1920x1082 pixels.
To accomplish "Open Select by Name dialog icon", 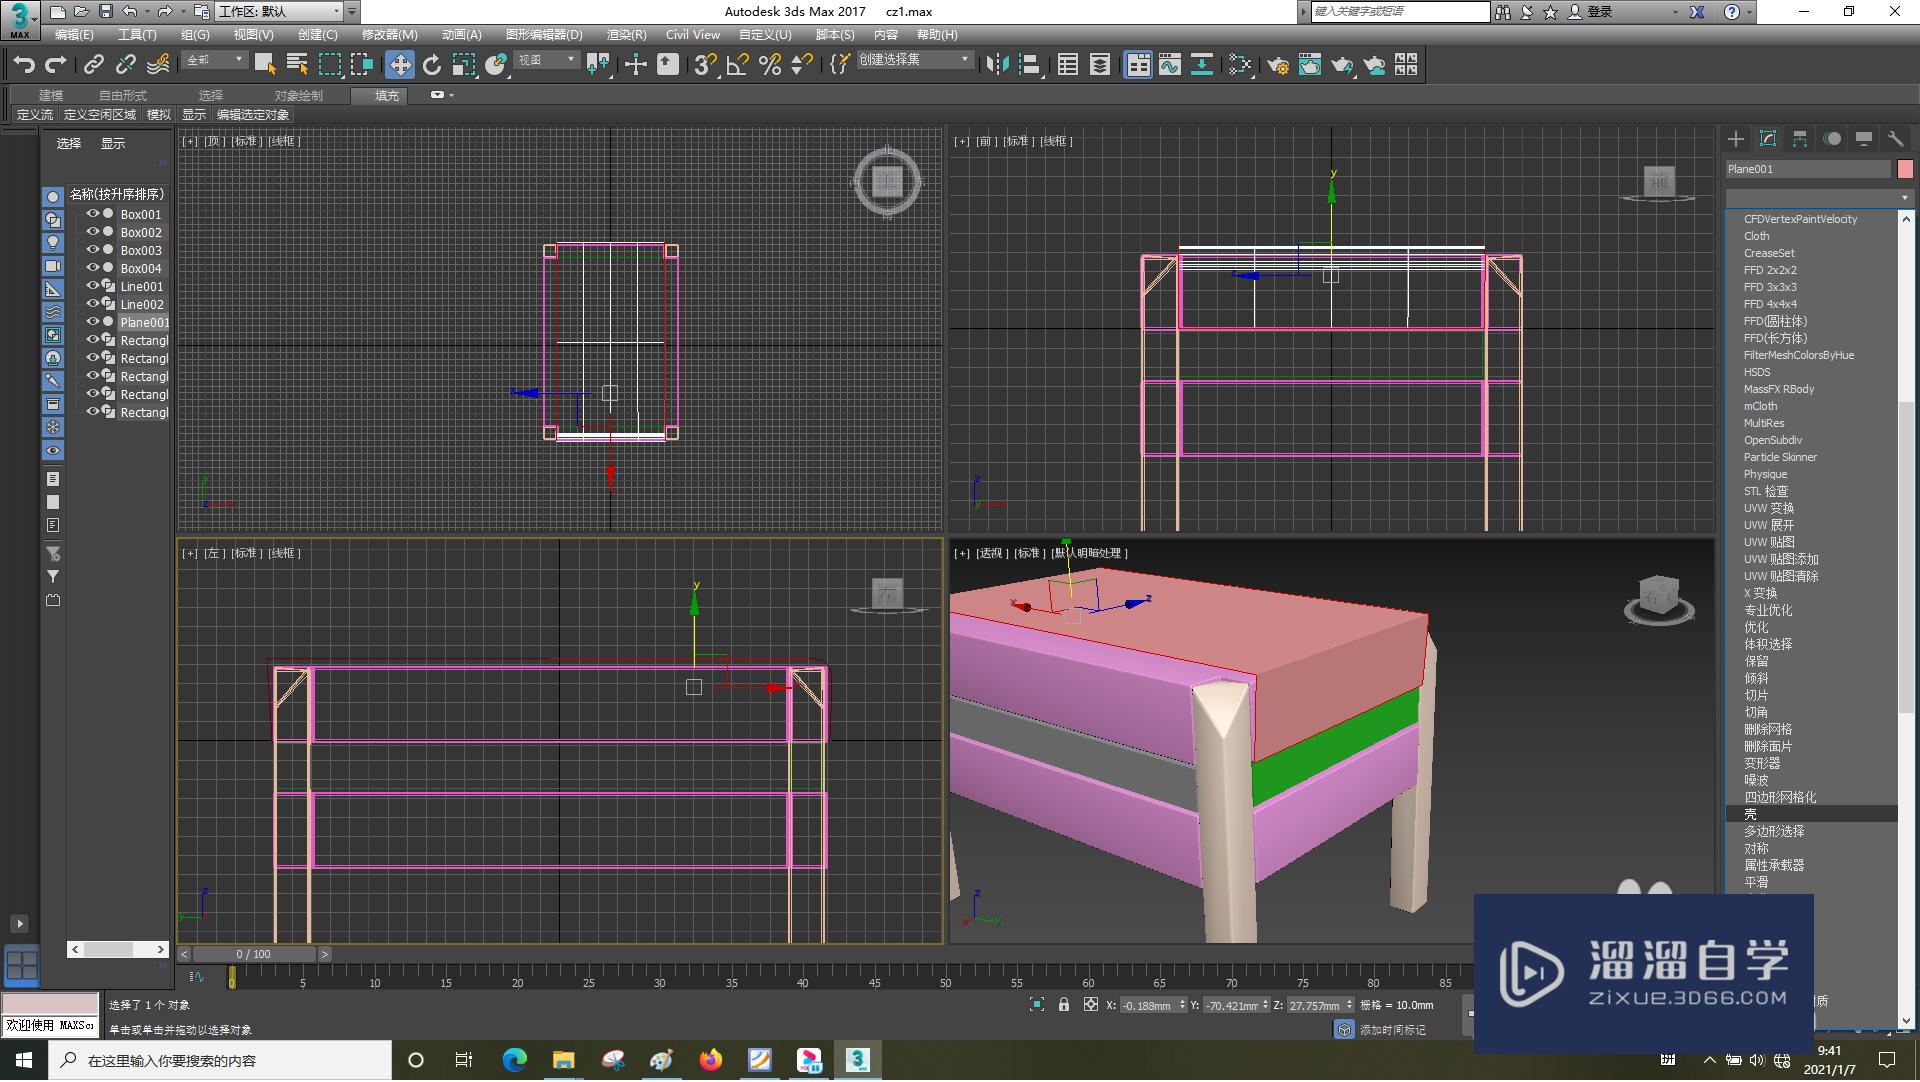I will 297,65.
